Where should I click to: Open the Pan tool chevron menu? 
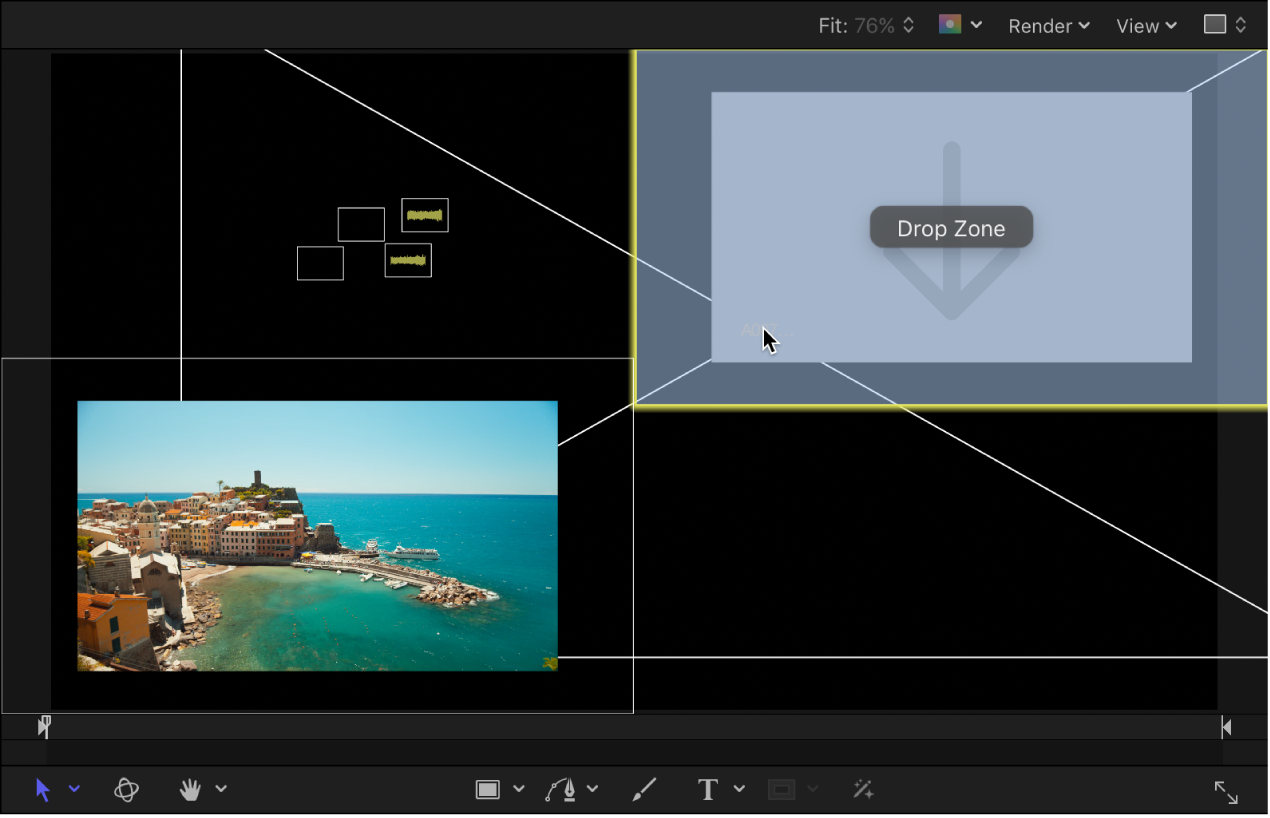click(x=221, y=789)
